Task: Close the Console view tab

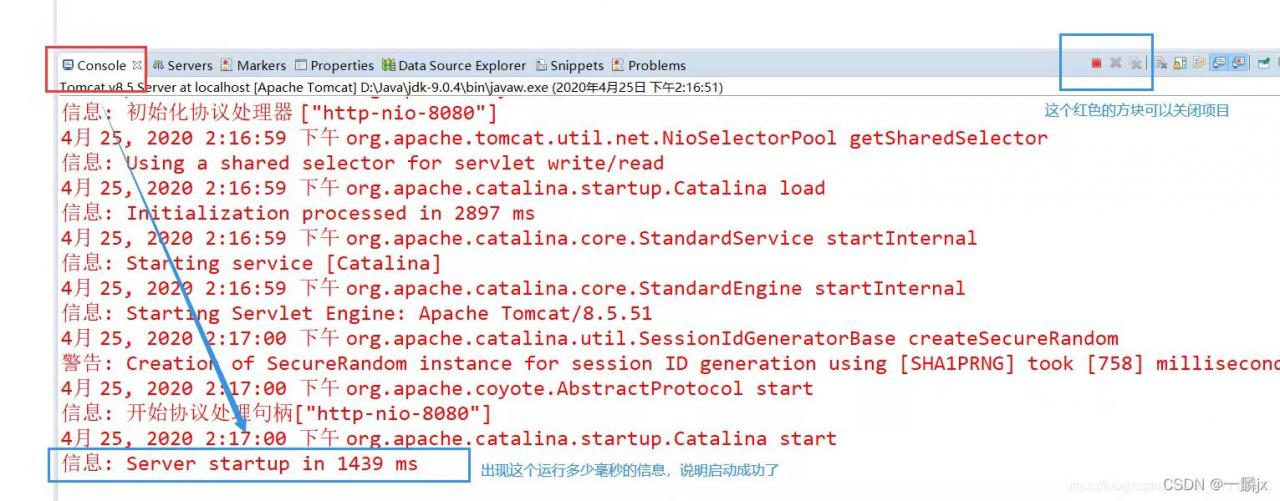Action: (137, 65)
